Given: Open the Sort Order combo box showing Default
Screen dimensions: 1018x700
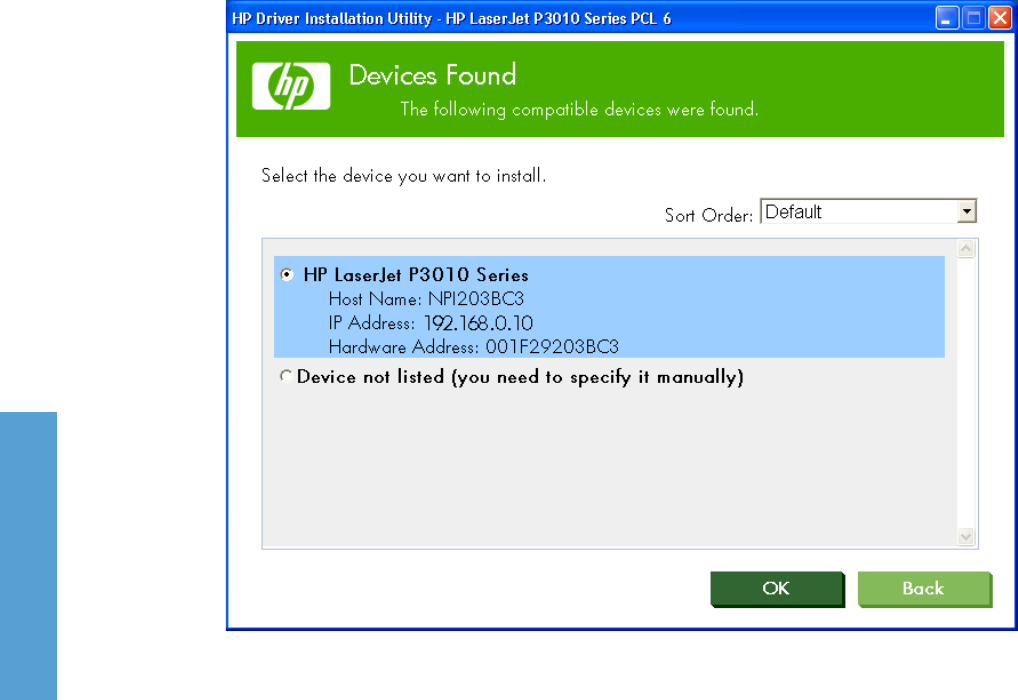Looking at the screenshot, I should click(868, 212).
